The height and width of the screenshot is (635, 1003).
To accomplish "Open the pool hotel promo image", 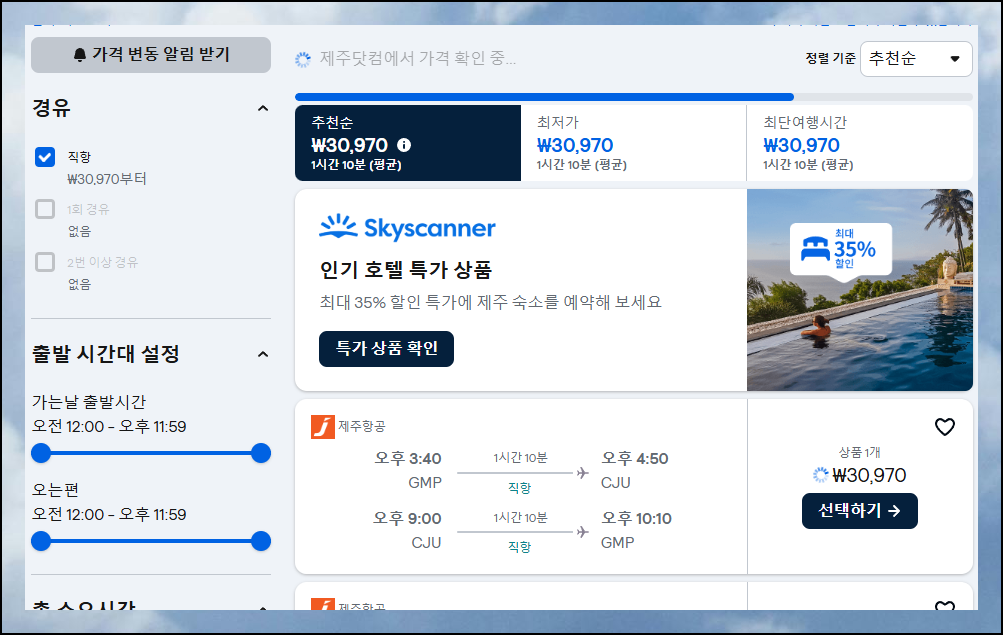I will point(860,290).
